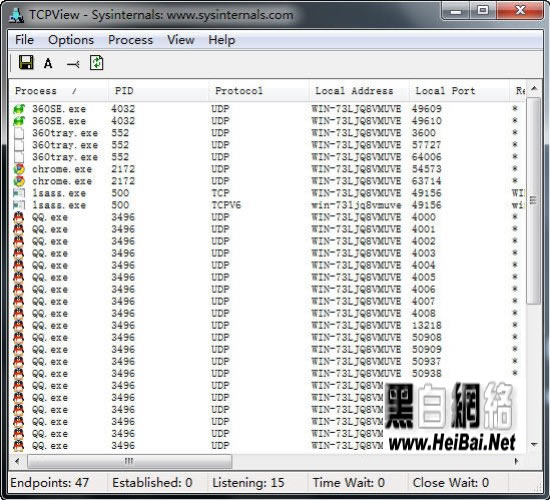Open the View menu
550x500 pixels.
pyautogui.click(x=181, y=40)
